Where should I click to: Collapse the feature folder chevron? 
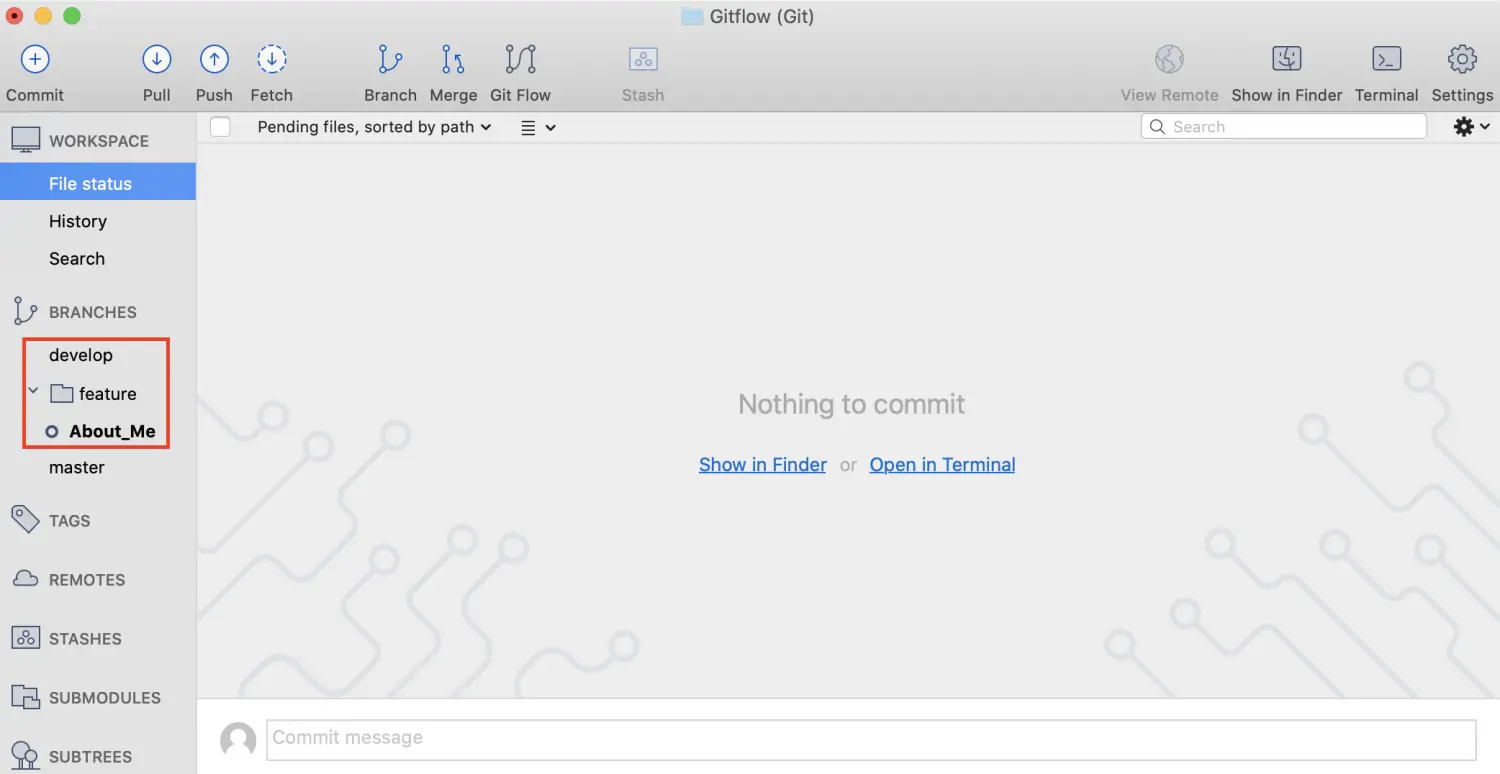[33, 392]
